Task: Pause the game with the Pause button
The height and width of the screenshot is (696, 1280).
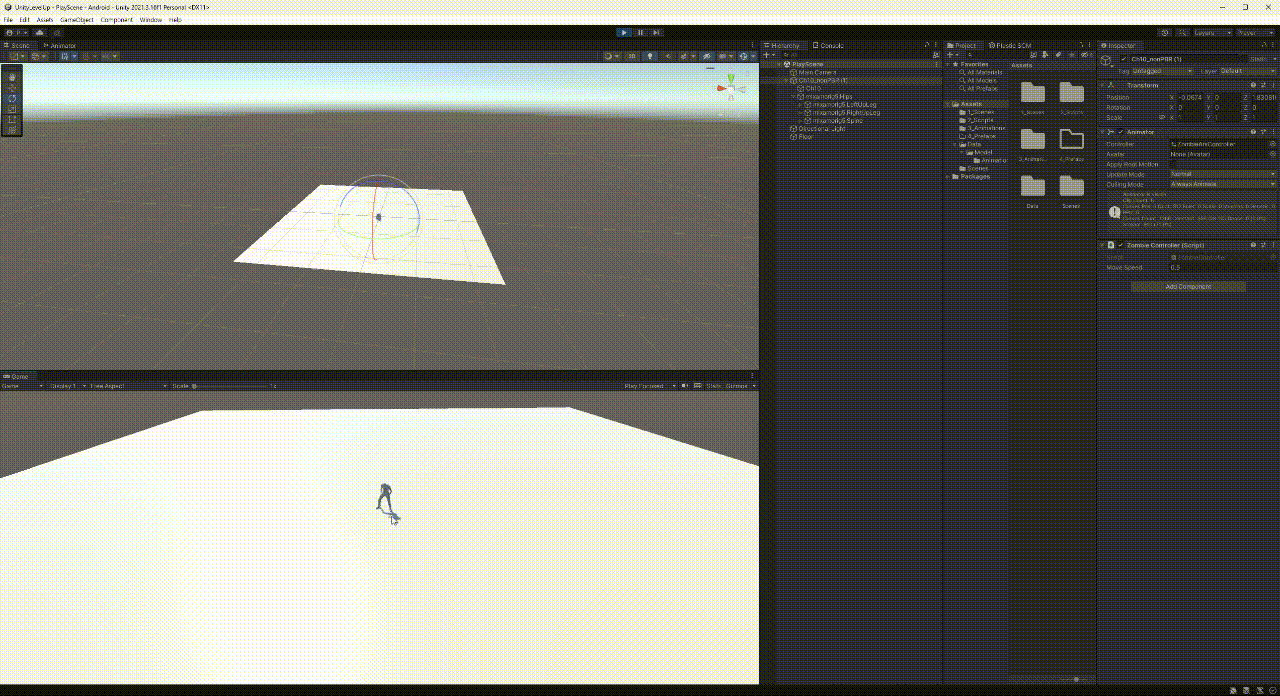Action: (x=640, y=32)
